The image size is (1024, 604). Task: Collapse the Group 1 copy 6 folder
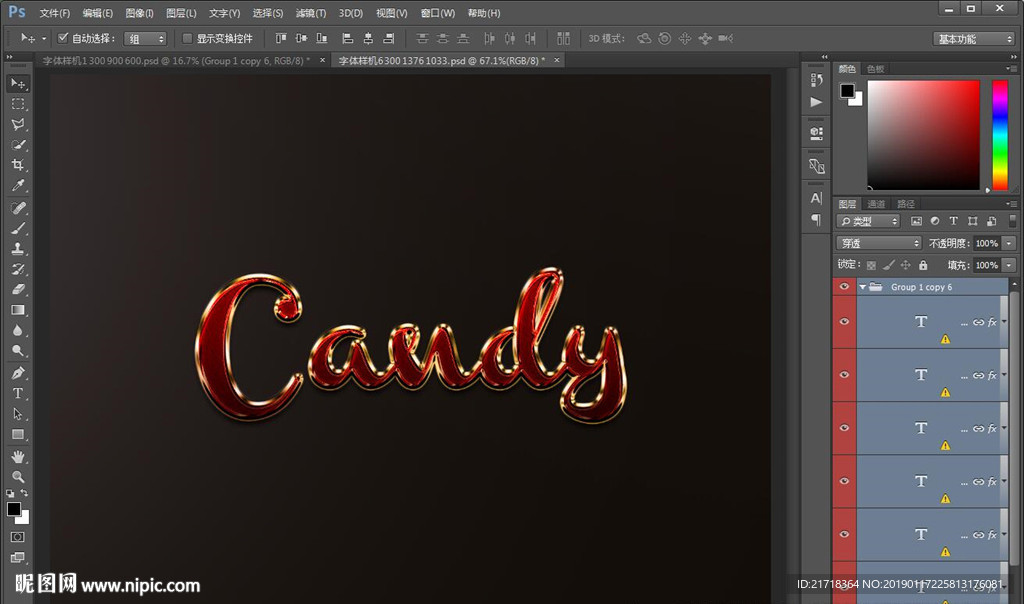(x=862, y=287)
